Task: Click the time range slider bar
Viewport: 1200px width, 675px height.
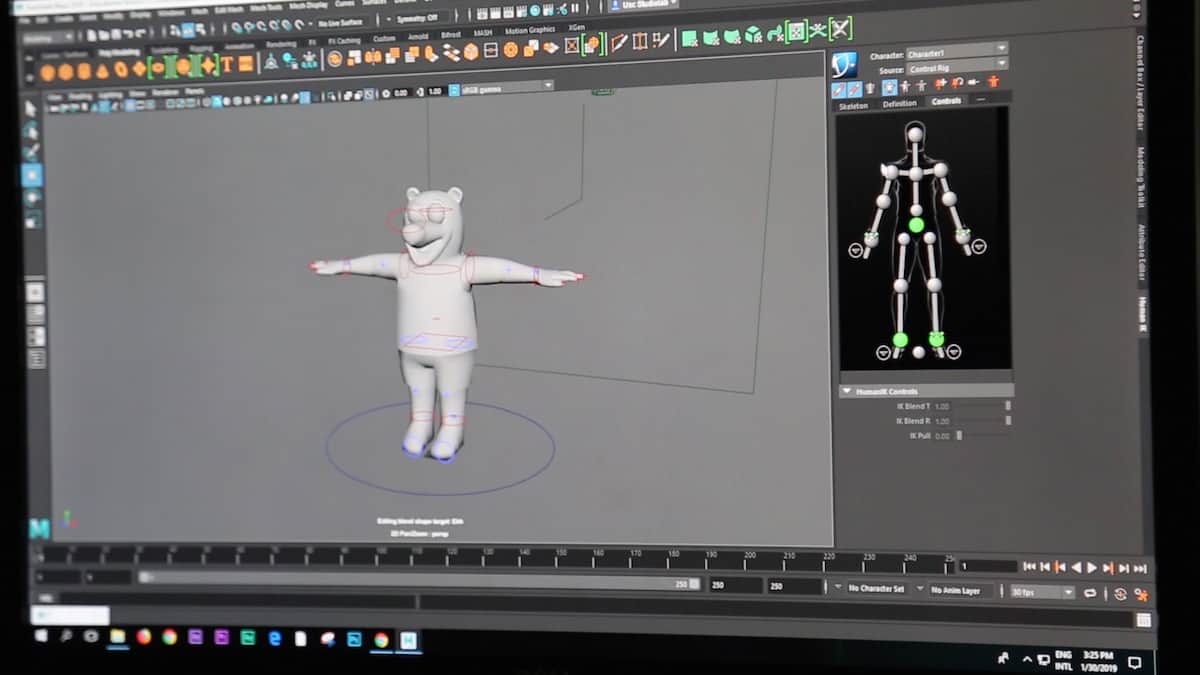Action: 419,579
